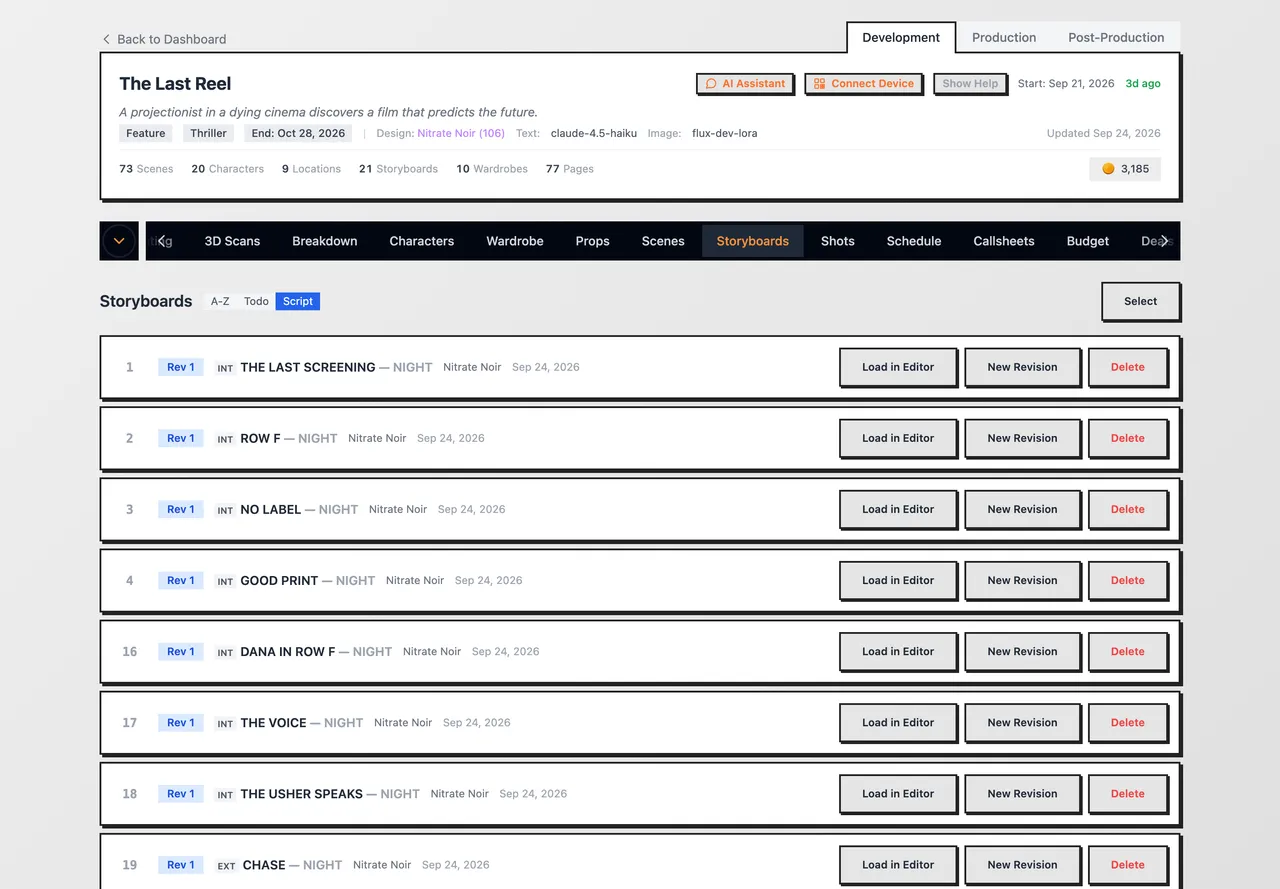Open the Shots section
Viewport: 1280px width, 889px height.
tap(838, 241)
